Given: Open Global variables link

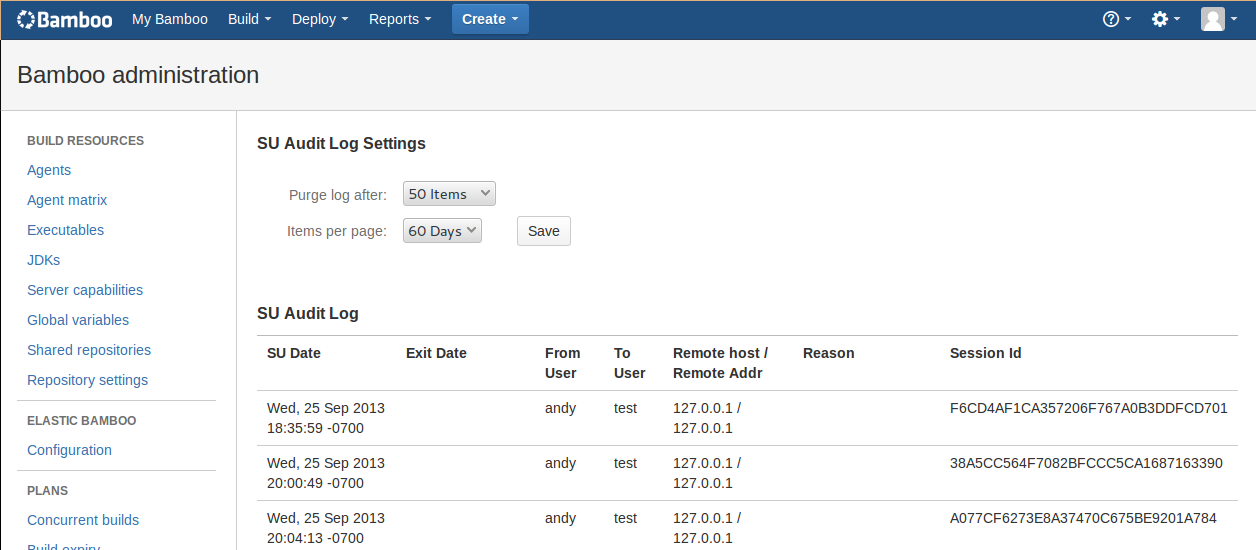Looking at the screenshot, I should tap(78, 320).
